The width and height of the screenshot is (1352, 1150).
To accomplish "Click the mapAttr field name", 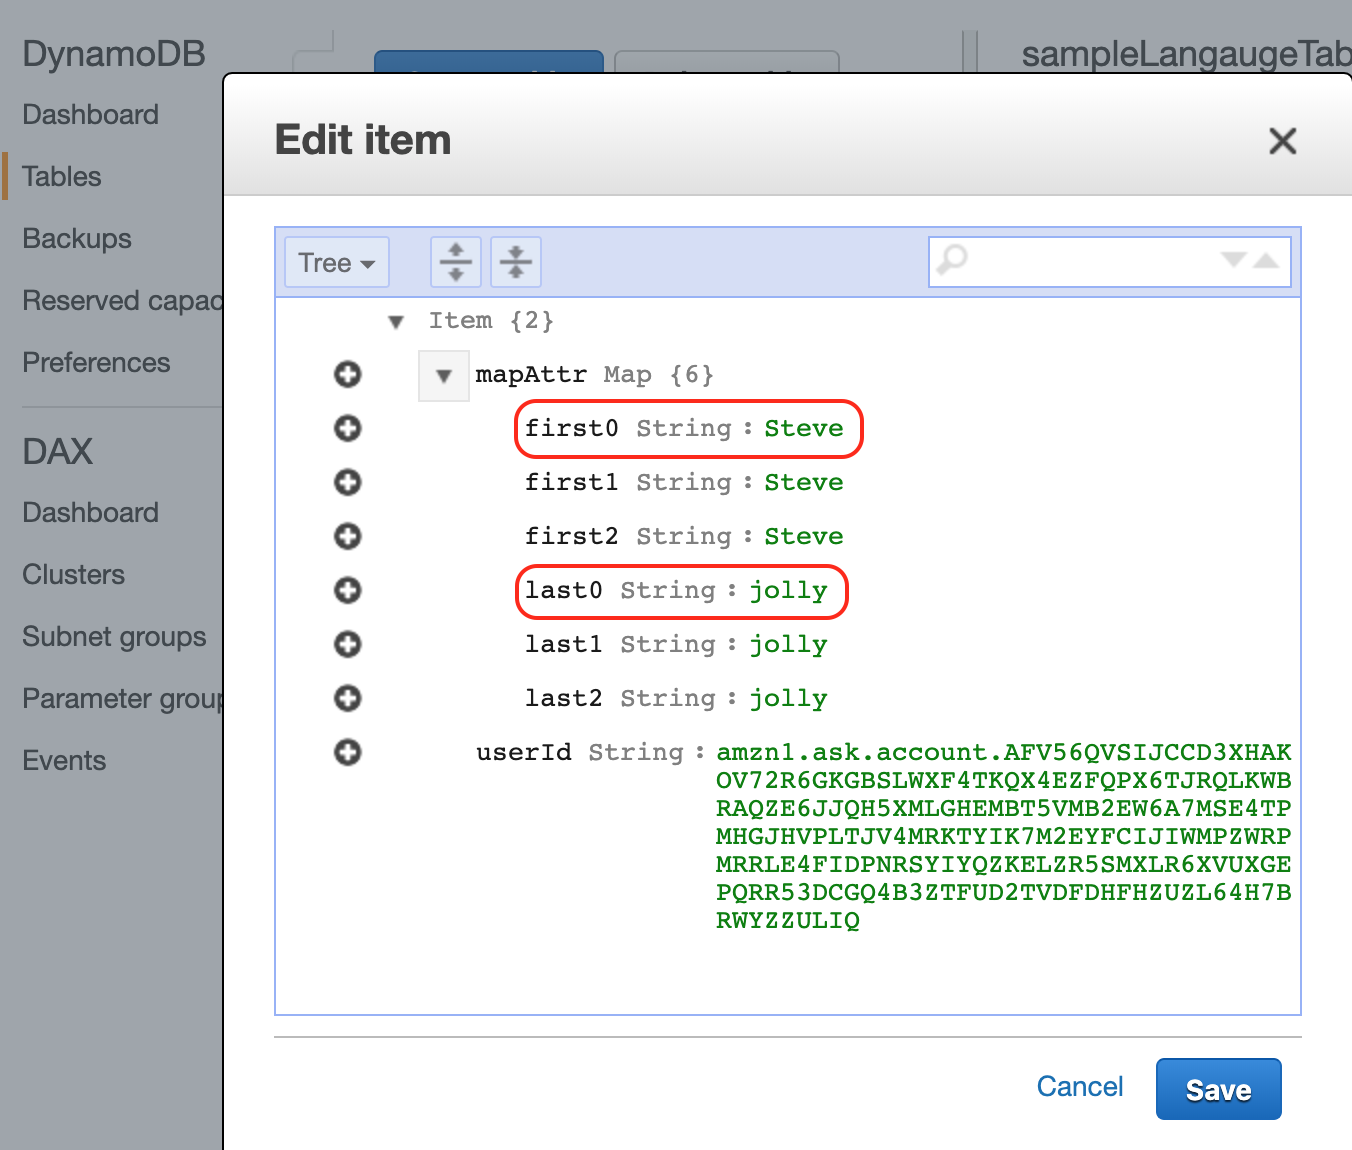I will coord(531,375).
